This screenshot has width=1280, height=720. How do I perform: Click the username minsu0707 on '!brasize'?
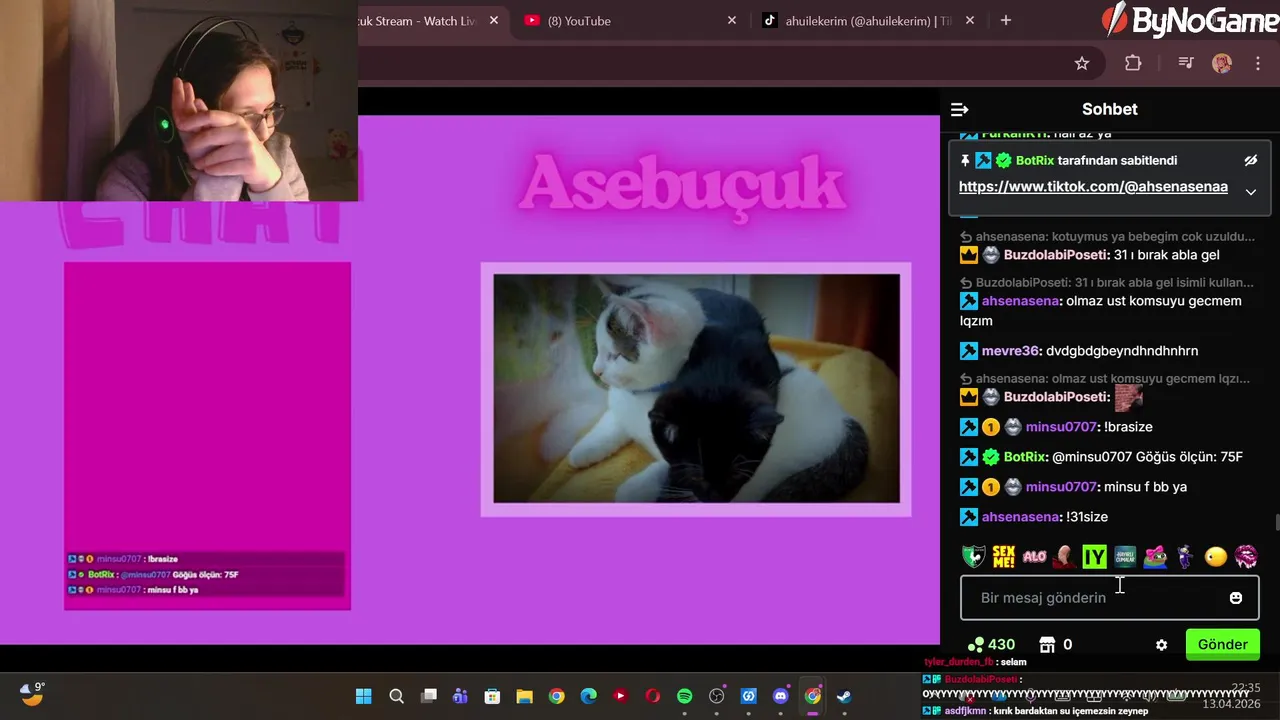[x=1061, y=427]
